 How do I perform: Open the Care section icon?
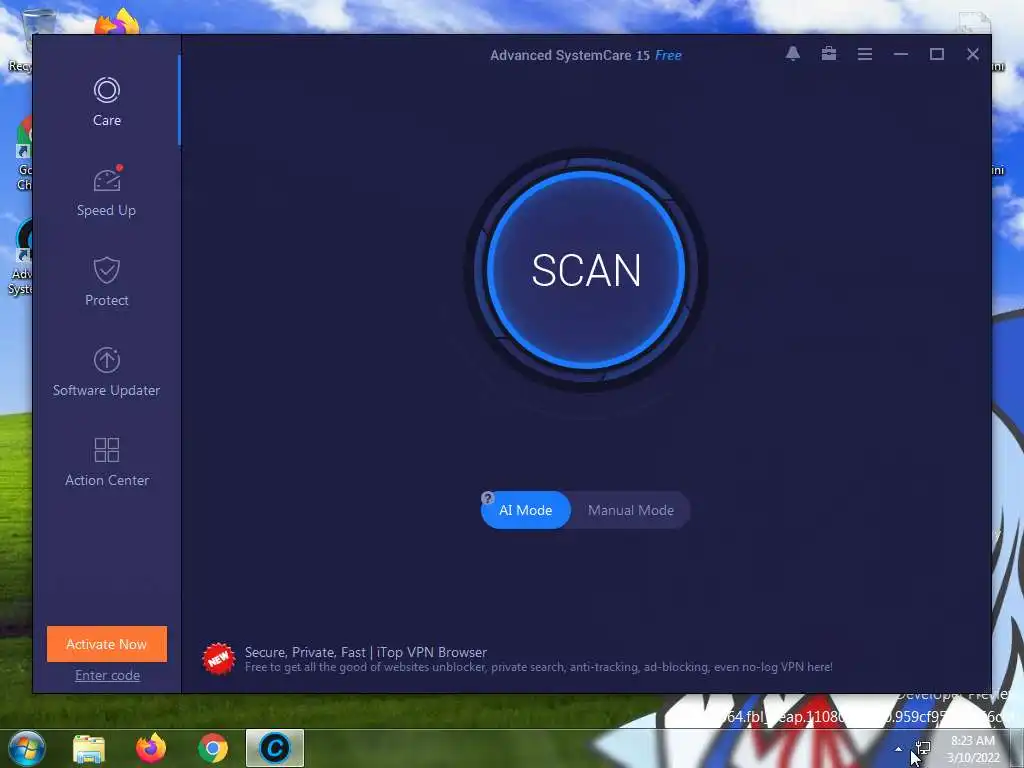click(x=106, y=90)
